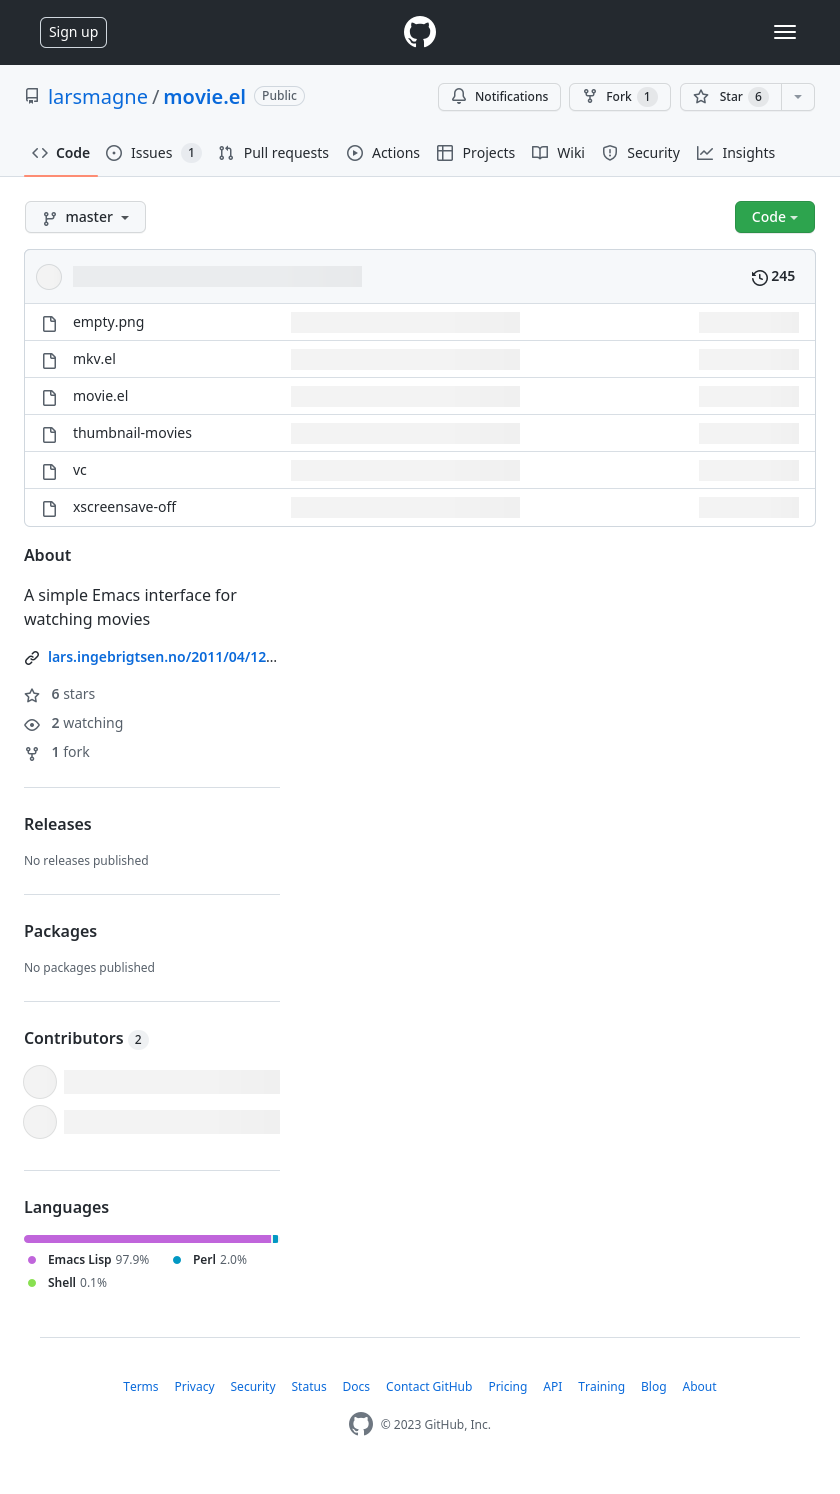Click the purple Emacs Lisp language bar

click(147, 1239)
